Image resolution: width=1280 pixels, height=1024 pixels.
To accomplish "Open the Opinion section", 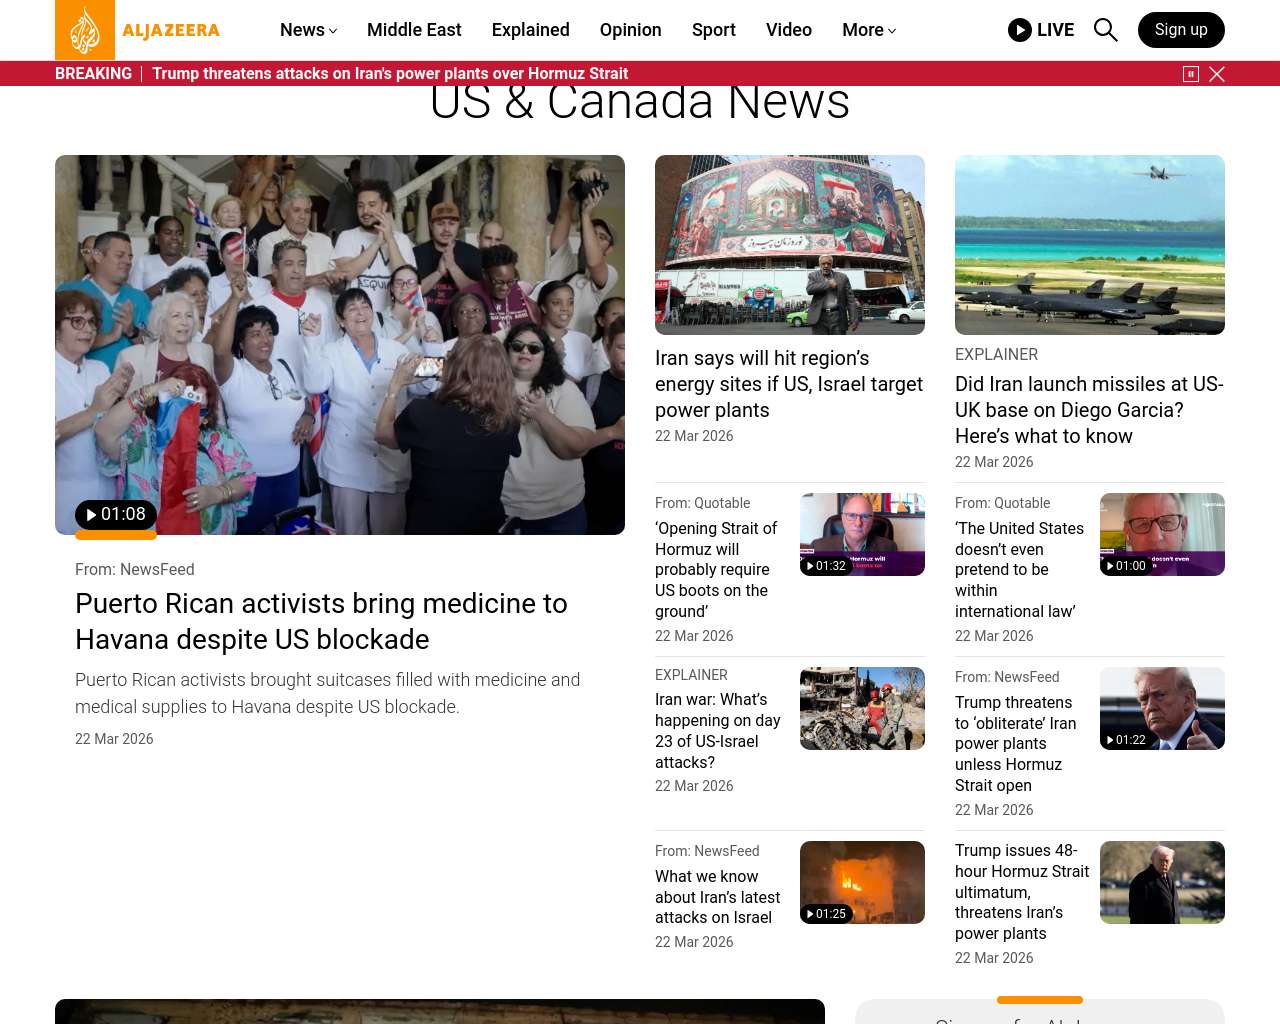I will [631, 30].
